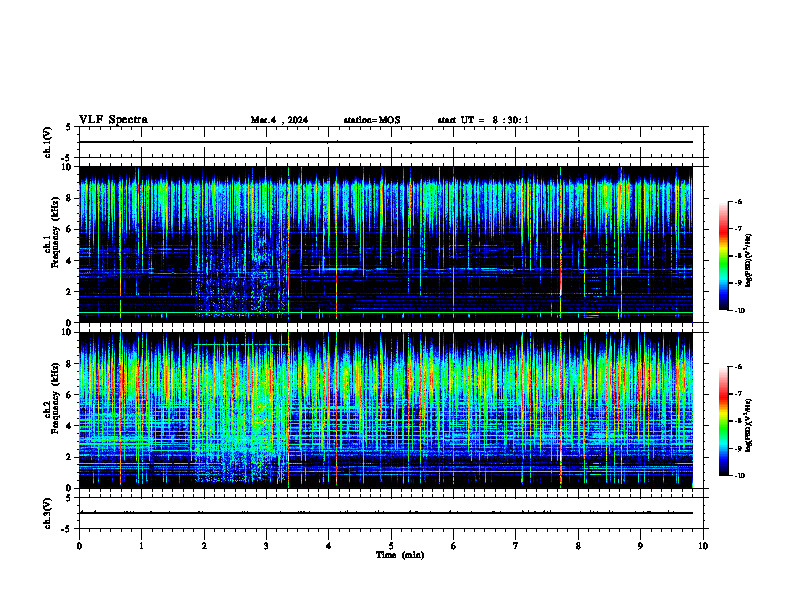The height and width of the screenshot is (612, 792).
Task: Click the "-6" label on ch.2 colorbar
Action: tap(738, 367)
